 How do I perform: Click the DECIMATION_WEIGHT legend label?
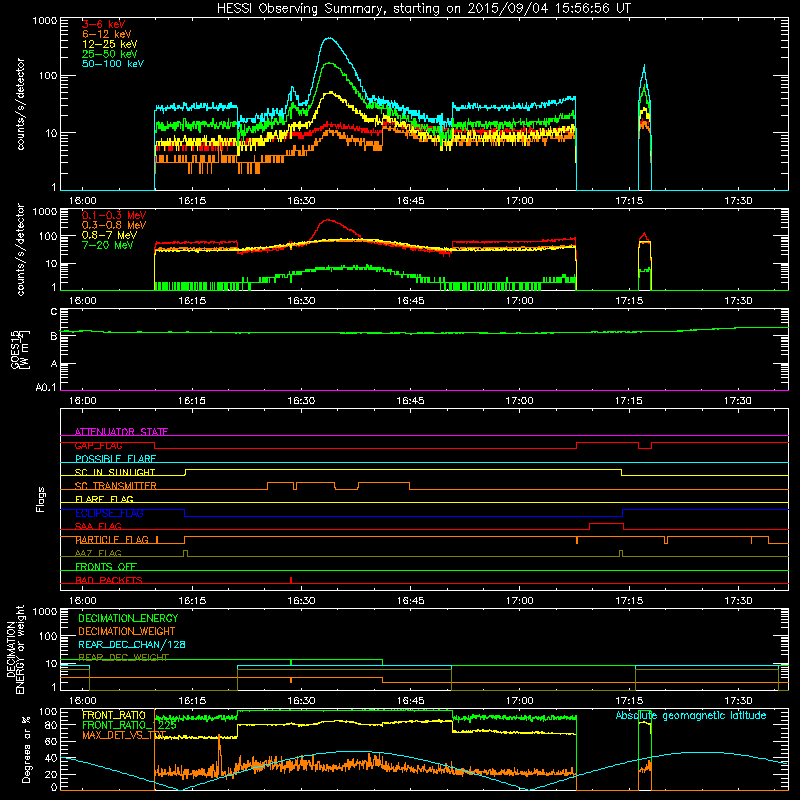[127, 631]
